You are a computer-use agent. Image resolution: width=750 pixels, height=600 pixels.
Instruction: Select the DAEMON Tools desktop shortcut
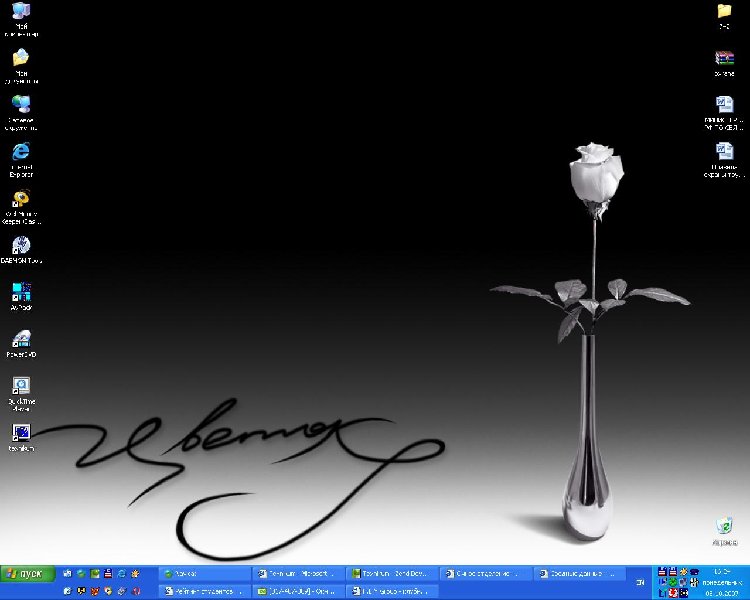[21, 249]
